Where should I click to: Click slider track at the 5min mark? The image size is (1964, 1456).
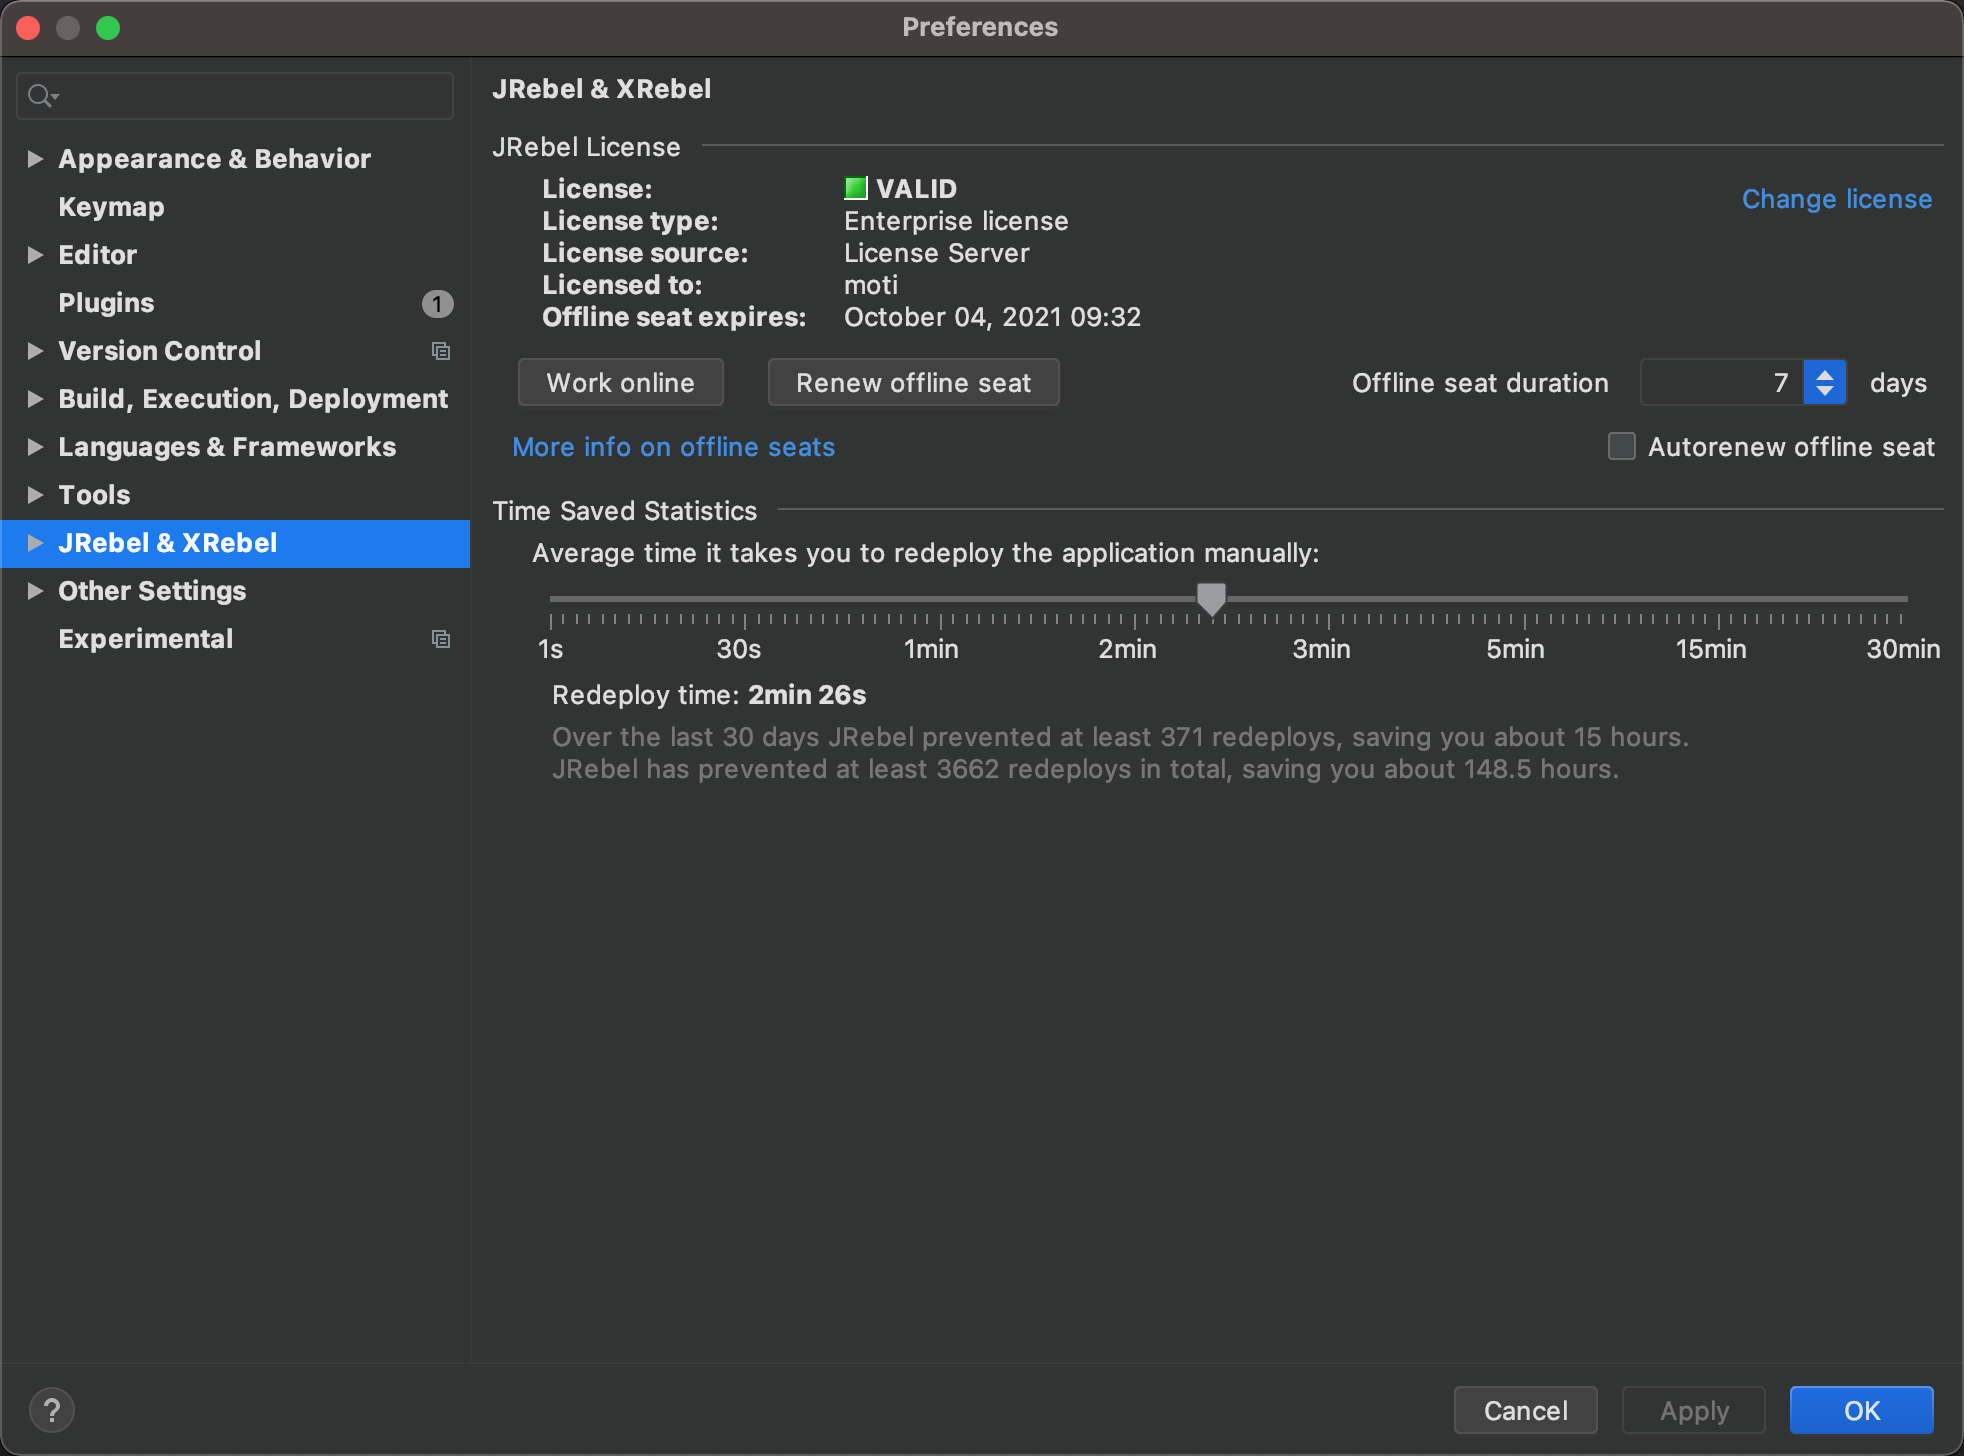[1523, 599]
